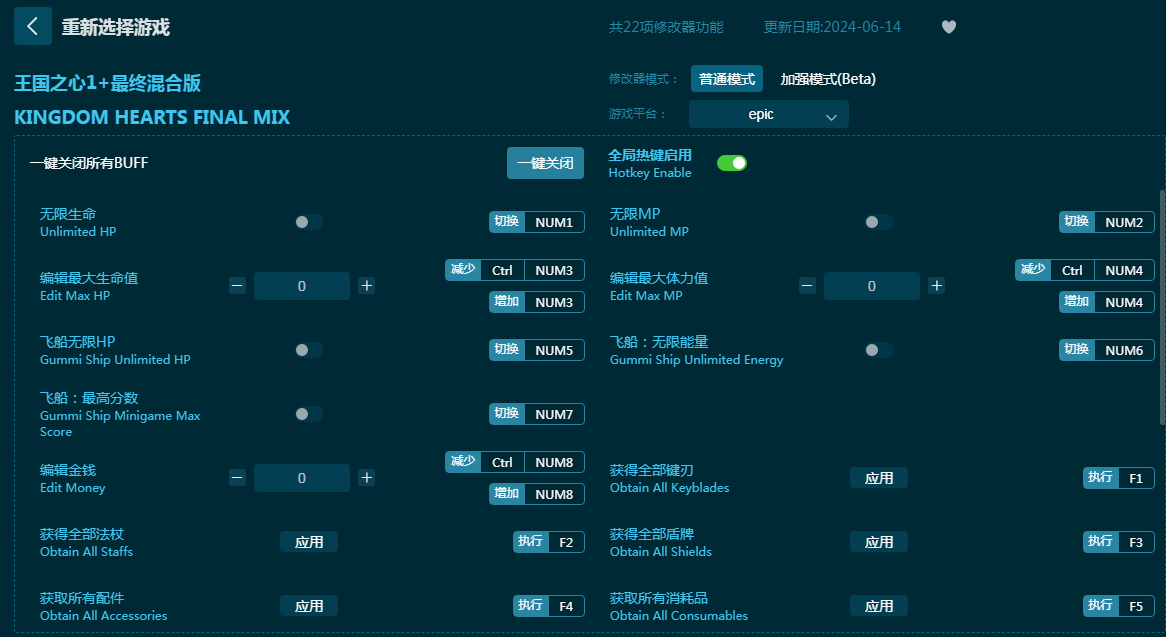The width and height of the screenshot is (1166, 637).
Task: Open the game platform epic dropdown
Action: 769,114
